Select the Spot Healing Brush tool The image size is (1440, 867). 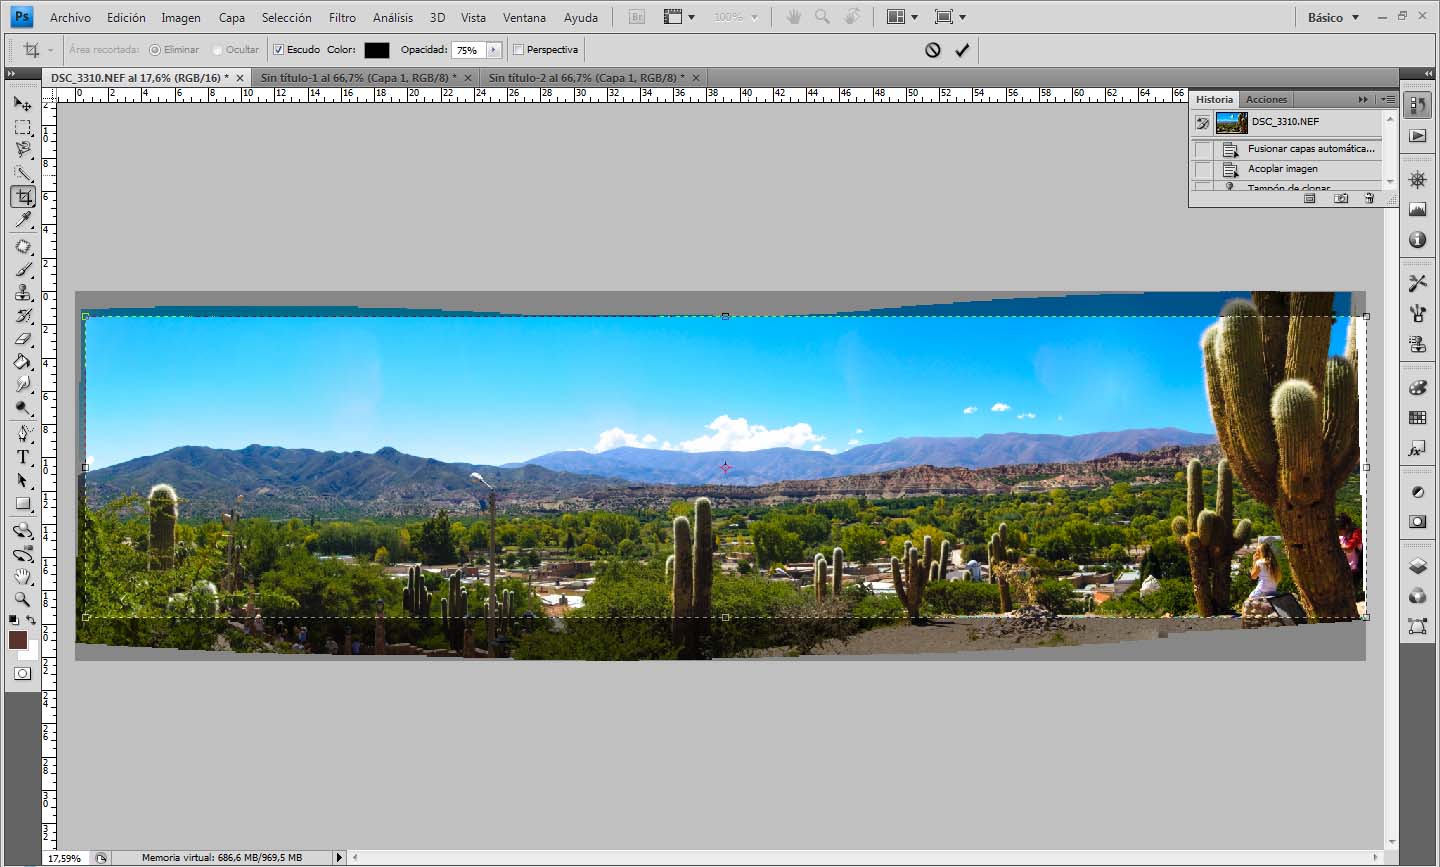pyautogui.click(x=23, y=247)
